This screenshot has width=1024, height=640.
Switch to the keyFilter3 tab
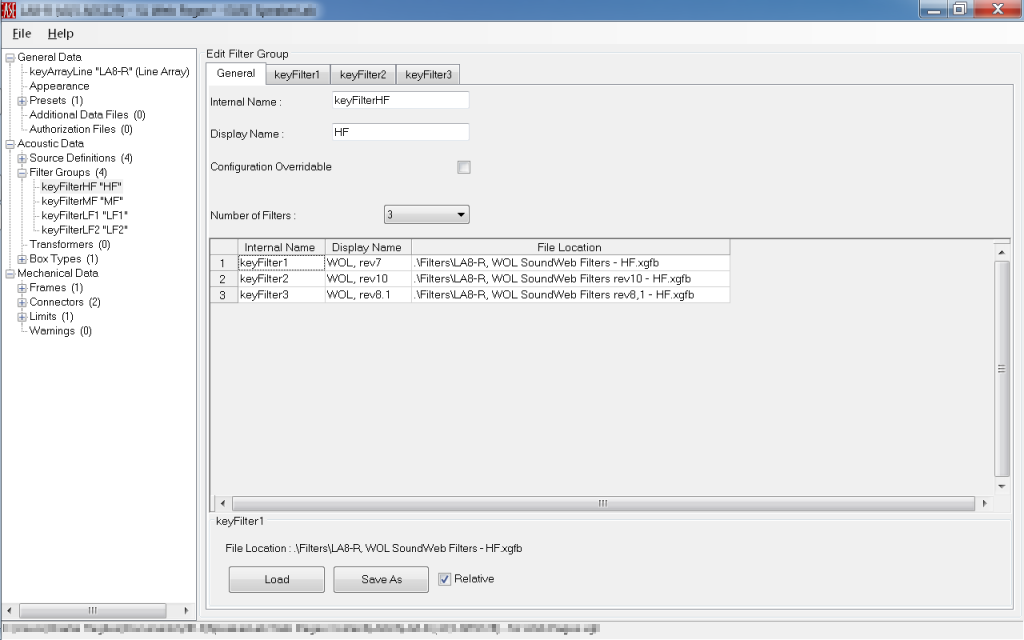(x=428, y=74)
